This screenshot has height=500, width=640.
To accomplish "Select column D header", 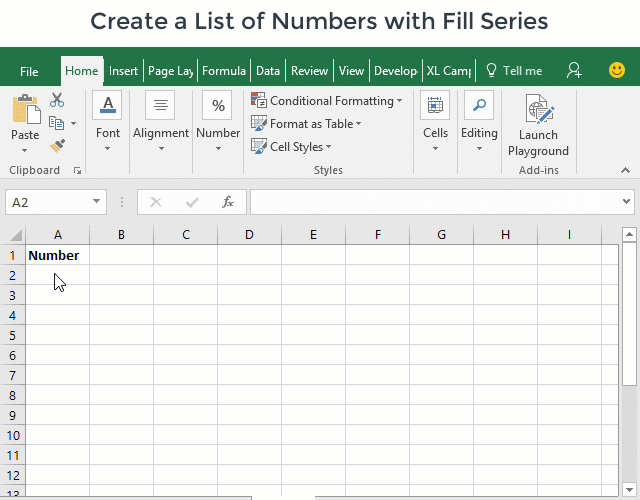I will click(x=249, y=235).
